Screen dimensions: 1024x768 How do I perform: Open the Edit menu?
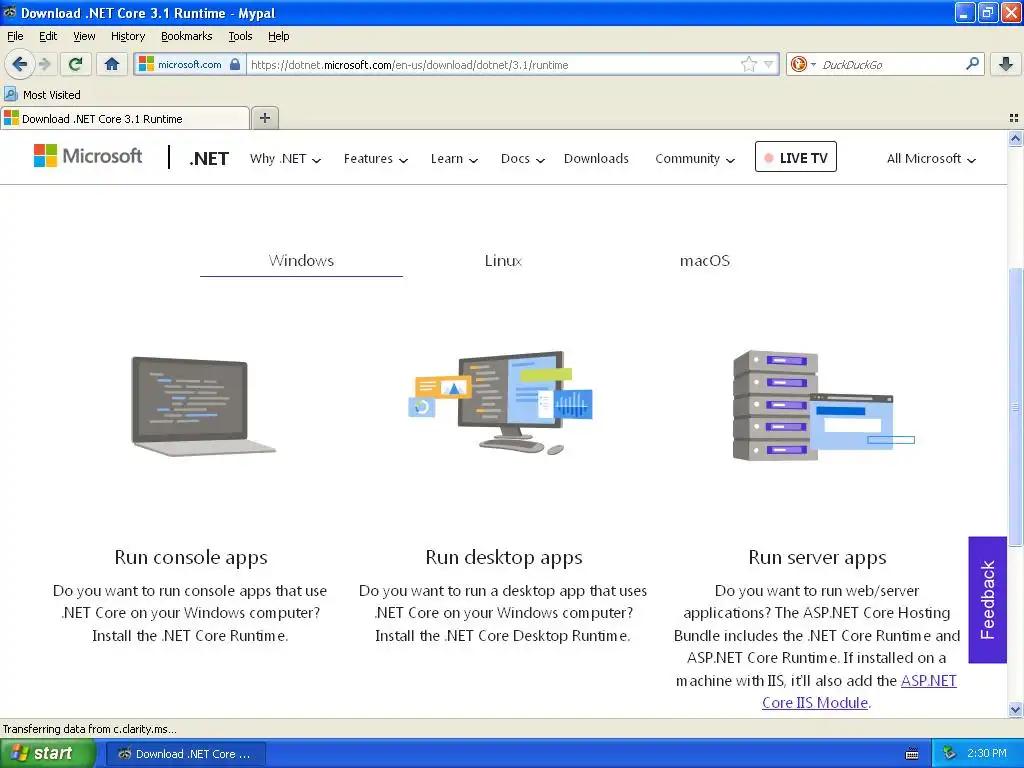48,36
